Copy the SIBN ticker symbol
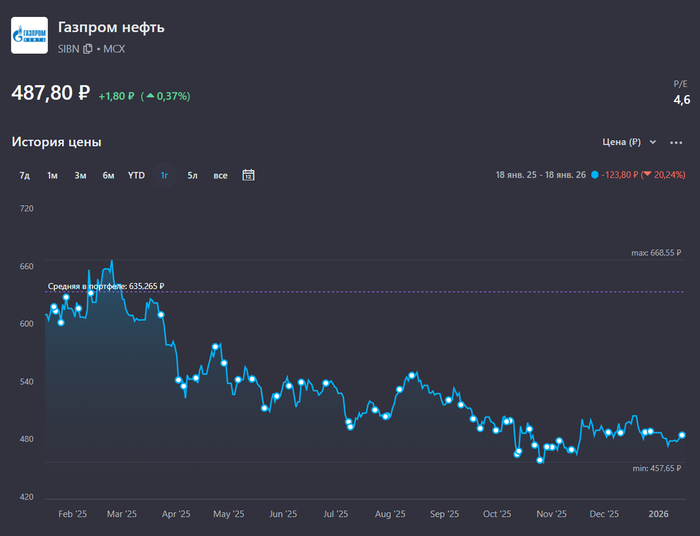Screen dimensions: 700x536 tap(88, 48)
